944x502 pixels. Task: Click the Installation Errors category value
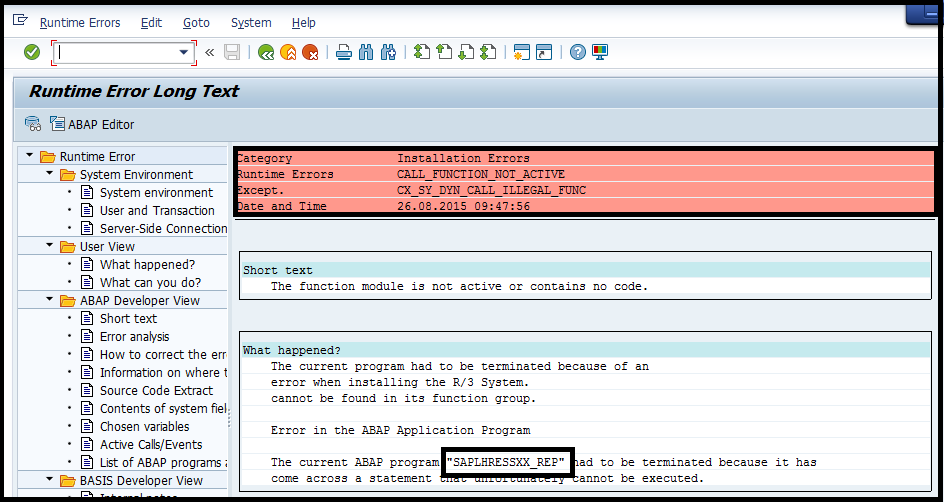click(x=463, y=158)
